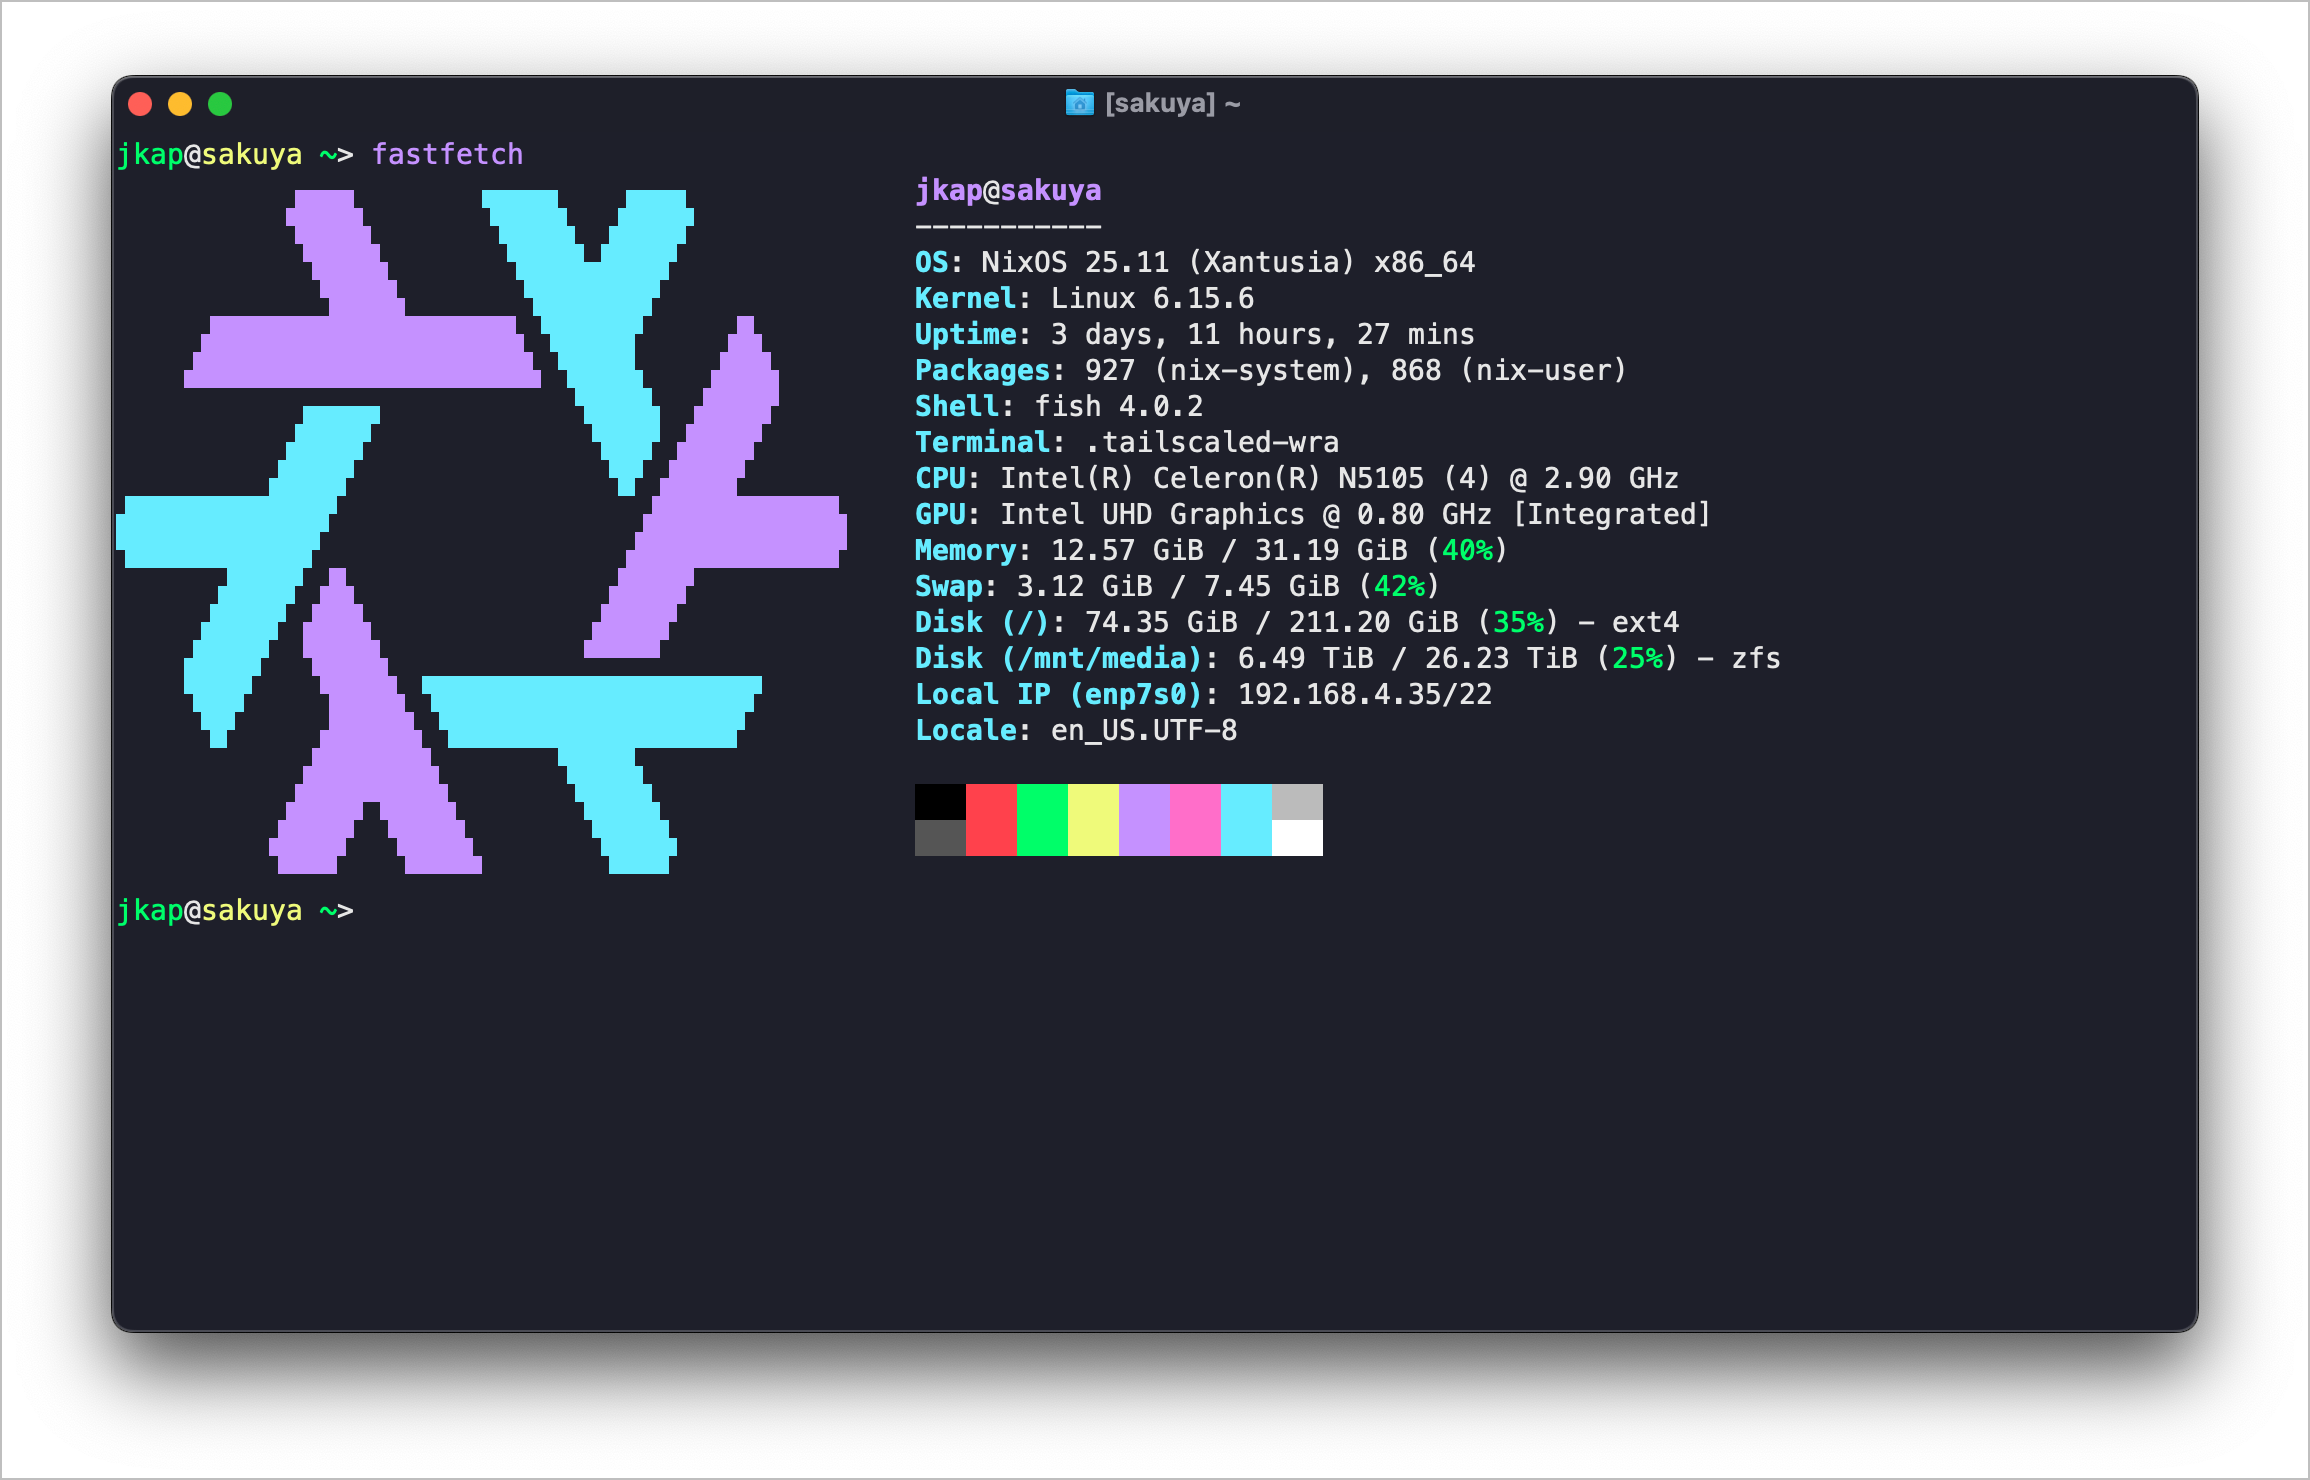This screenshot has height=1480, width=2310.
Task: Click the Shell: fish 4.0.2 line
Action: click(1059, 406)
